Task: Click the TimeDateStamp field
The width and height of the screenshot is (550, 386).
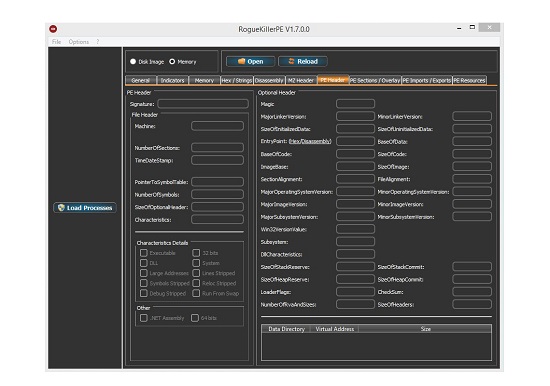Action: [217, 160]
